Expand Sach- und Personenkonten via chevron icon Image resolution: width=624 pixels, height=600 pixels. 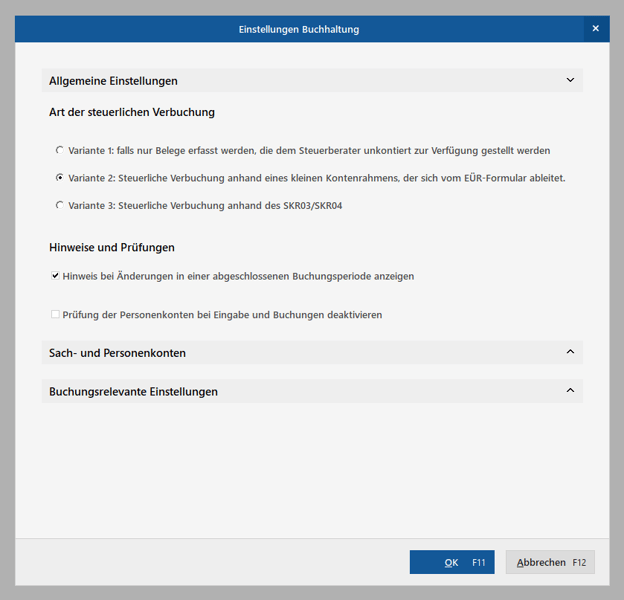pos(570,352)
